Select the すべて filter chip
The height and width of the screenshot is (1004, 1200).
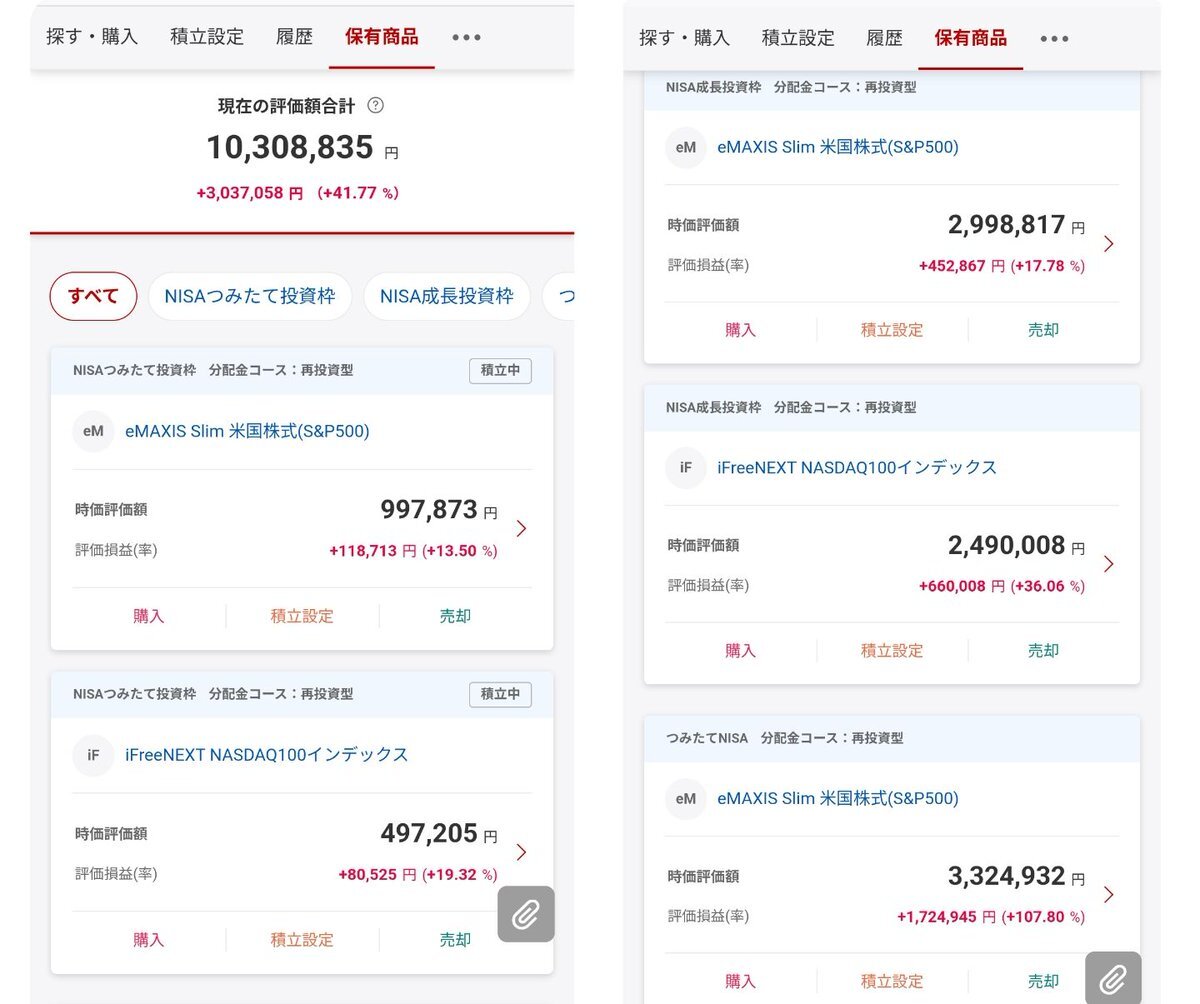point(93,296)
